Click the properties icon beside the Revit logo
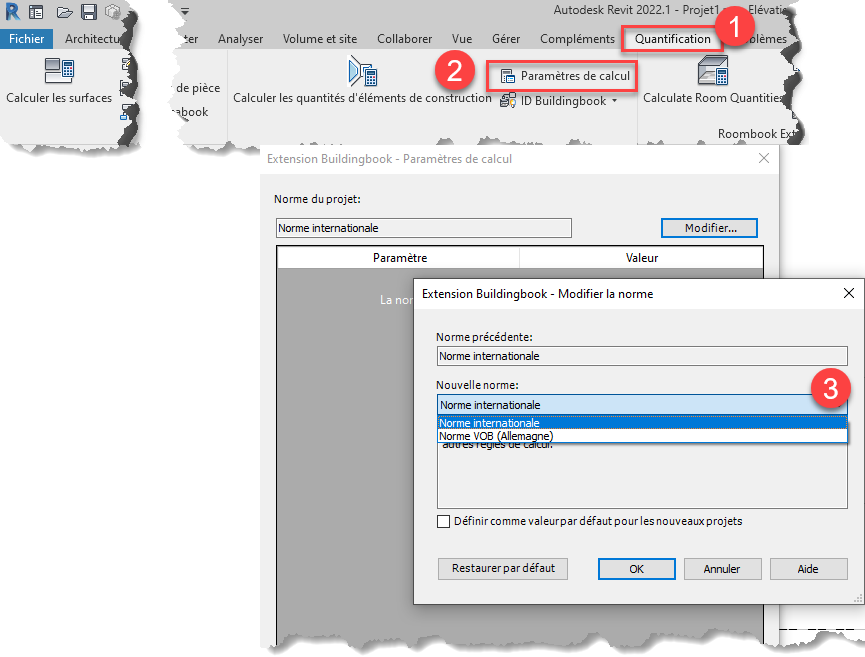Screen dimensions: 865x657 pos(36,12)
